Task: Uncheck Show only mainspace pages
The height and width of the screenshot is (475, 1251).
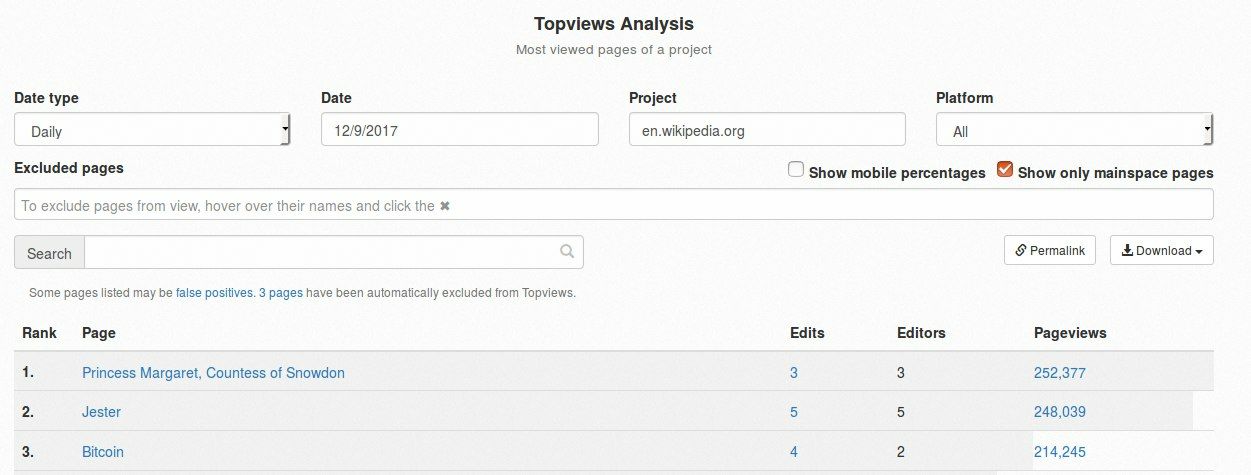Action: pyautogui.click(x=1005, y=170)
